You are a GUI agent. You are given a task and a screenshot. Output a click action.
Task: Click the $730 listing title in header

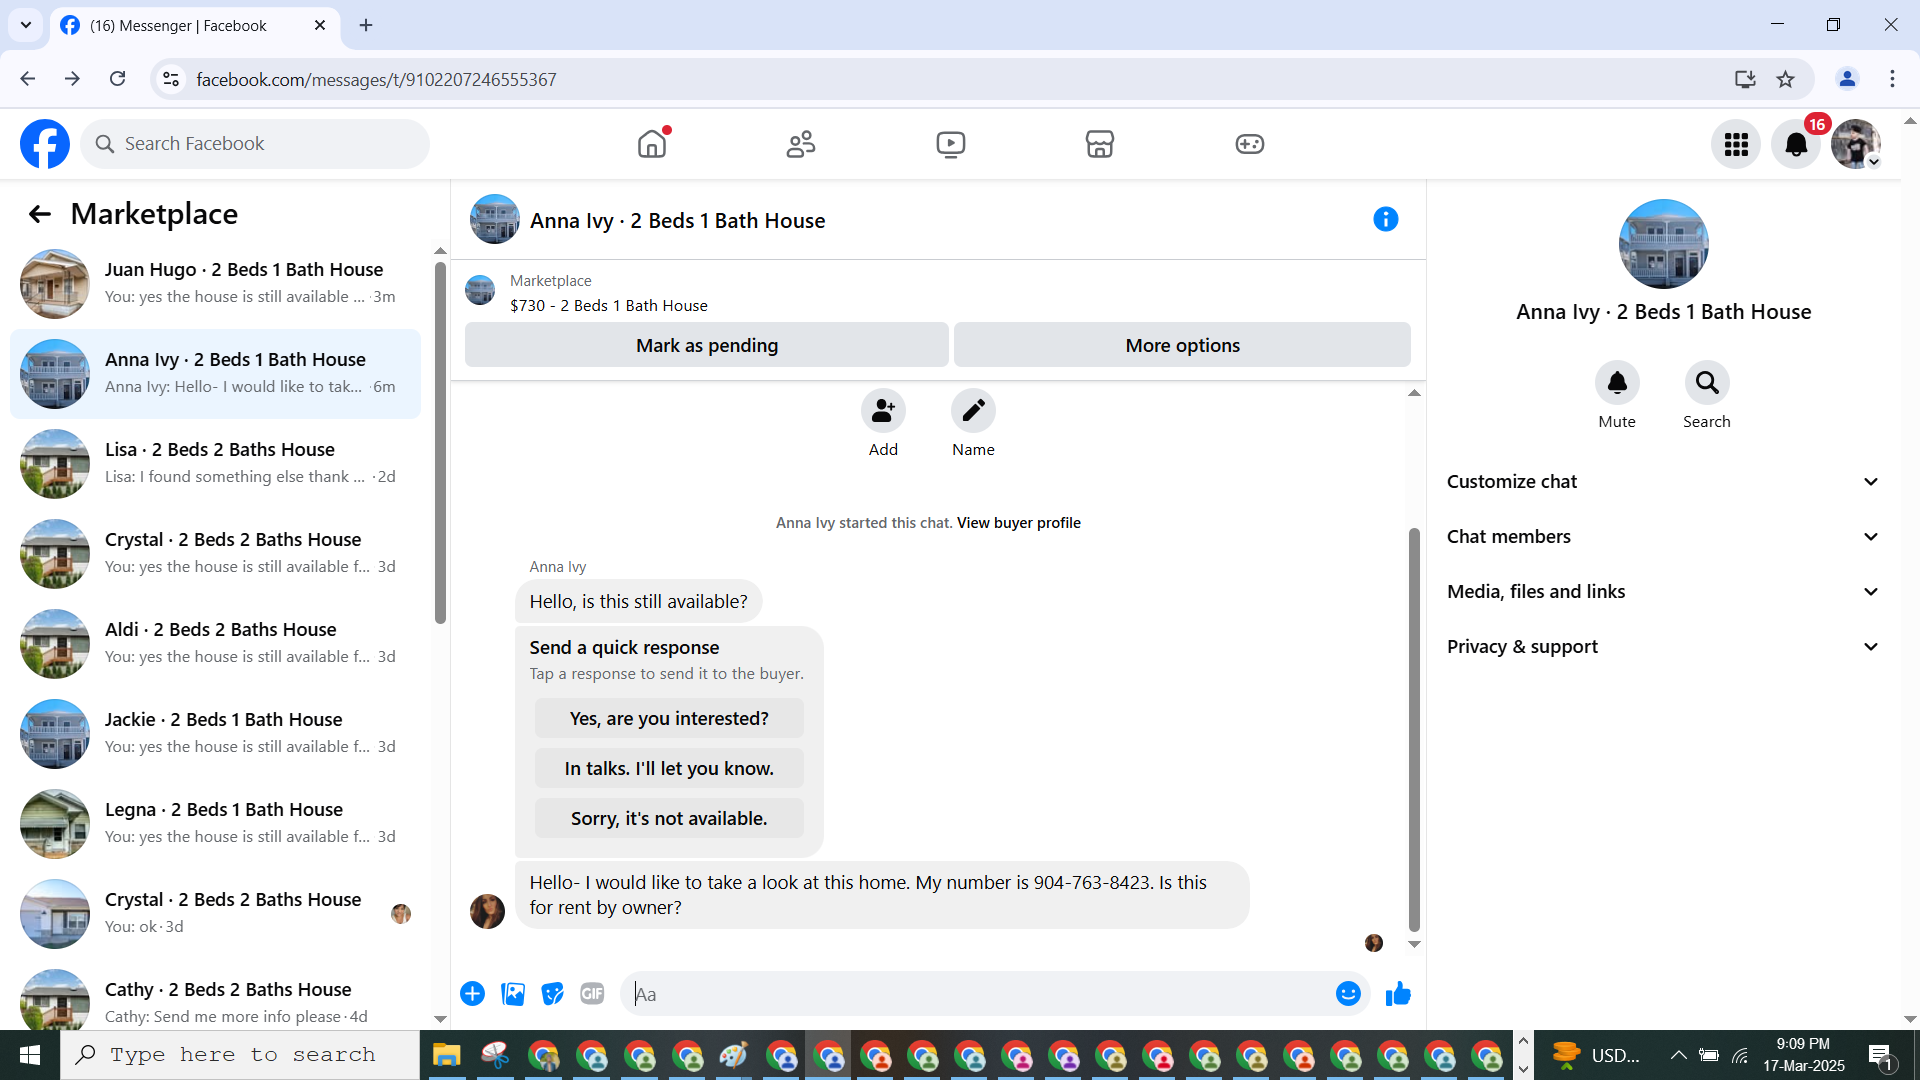(608, 306)
